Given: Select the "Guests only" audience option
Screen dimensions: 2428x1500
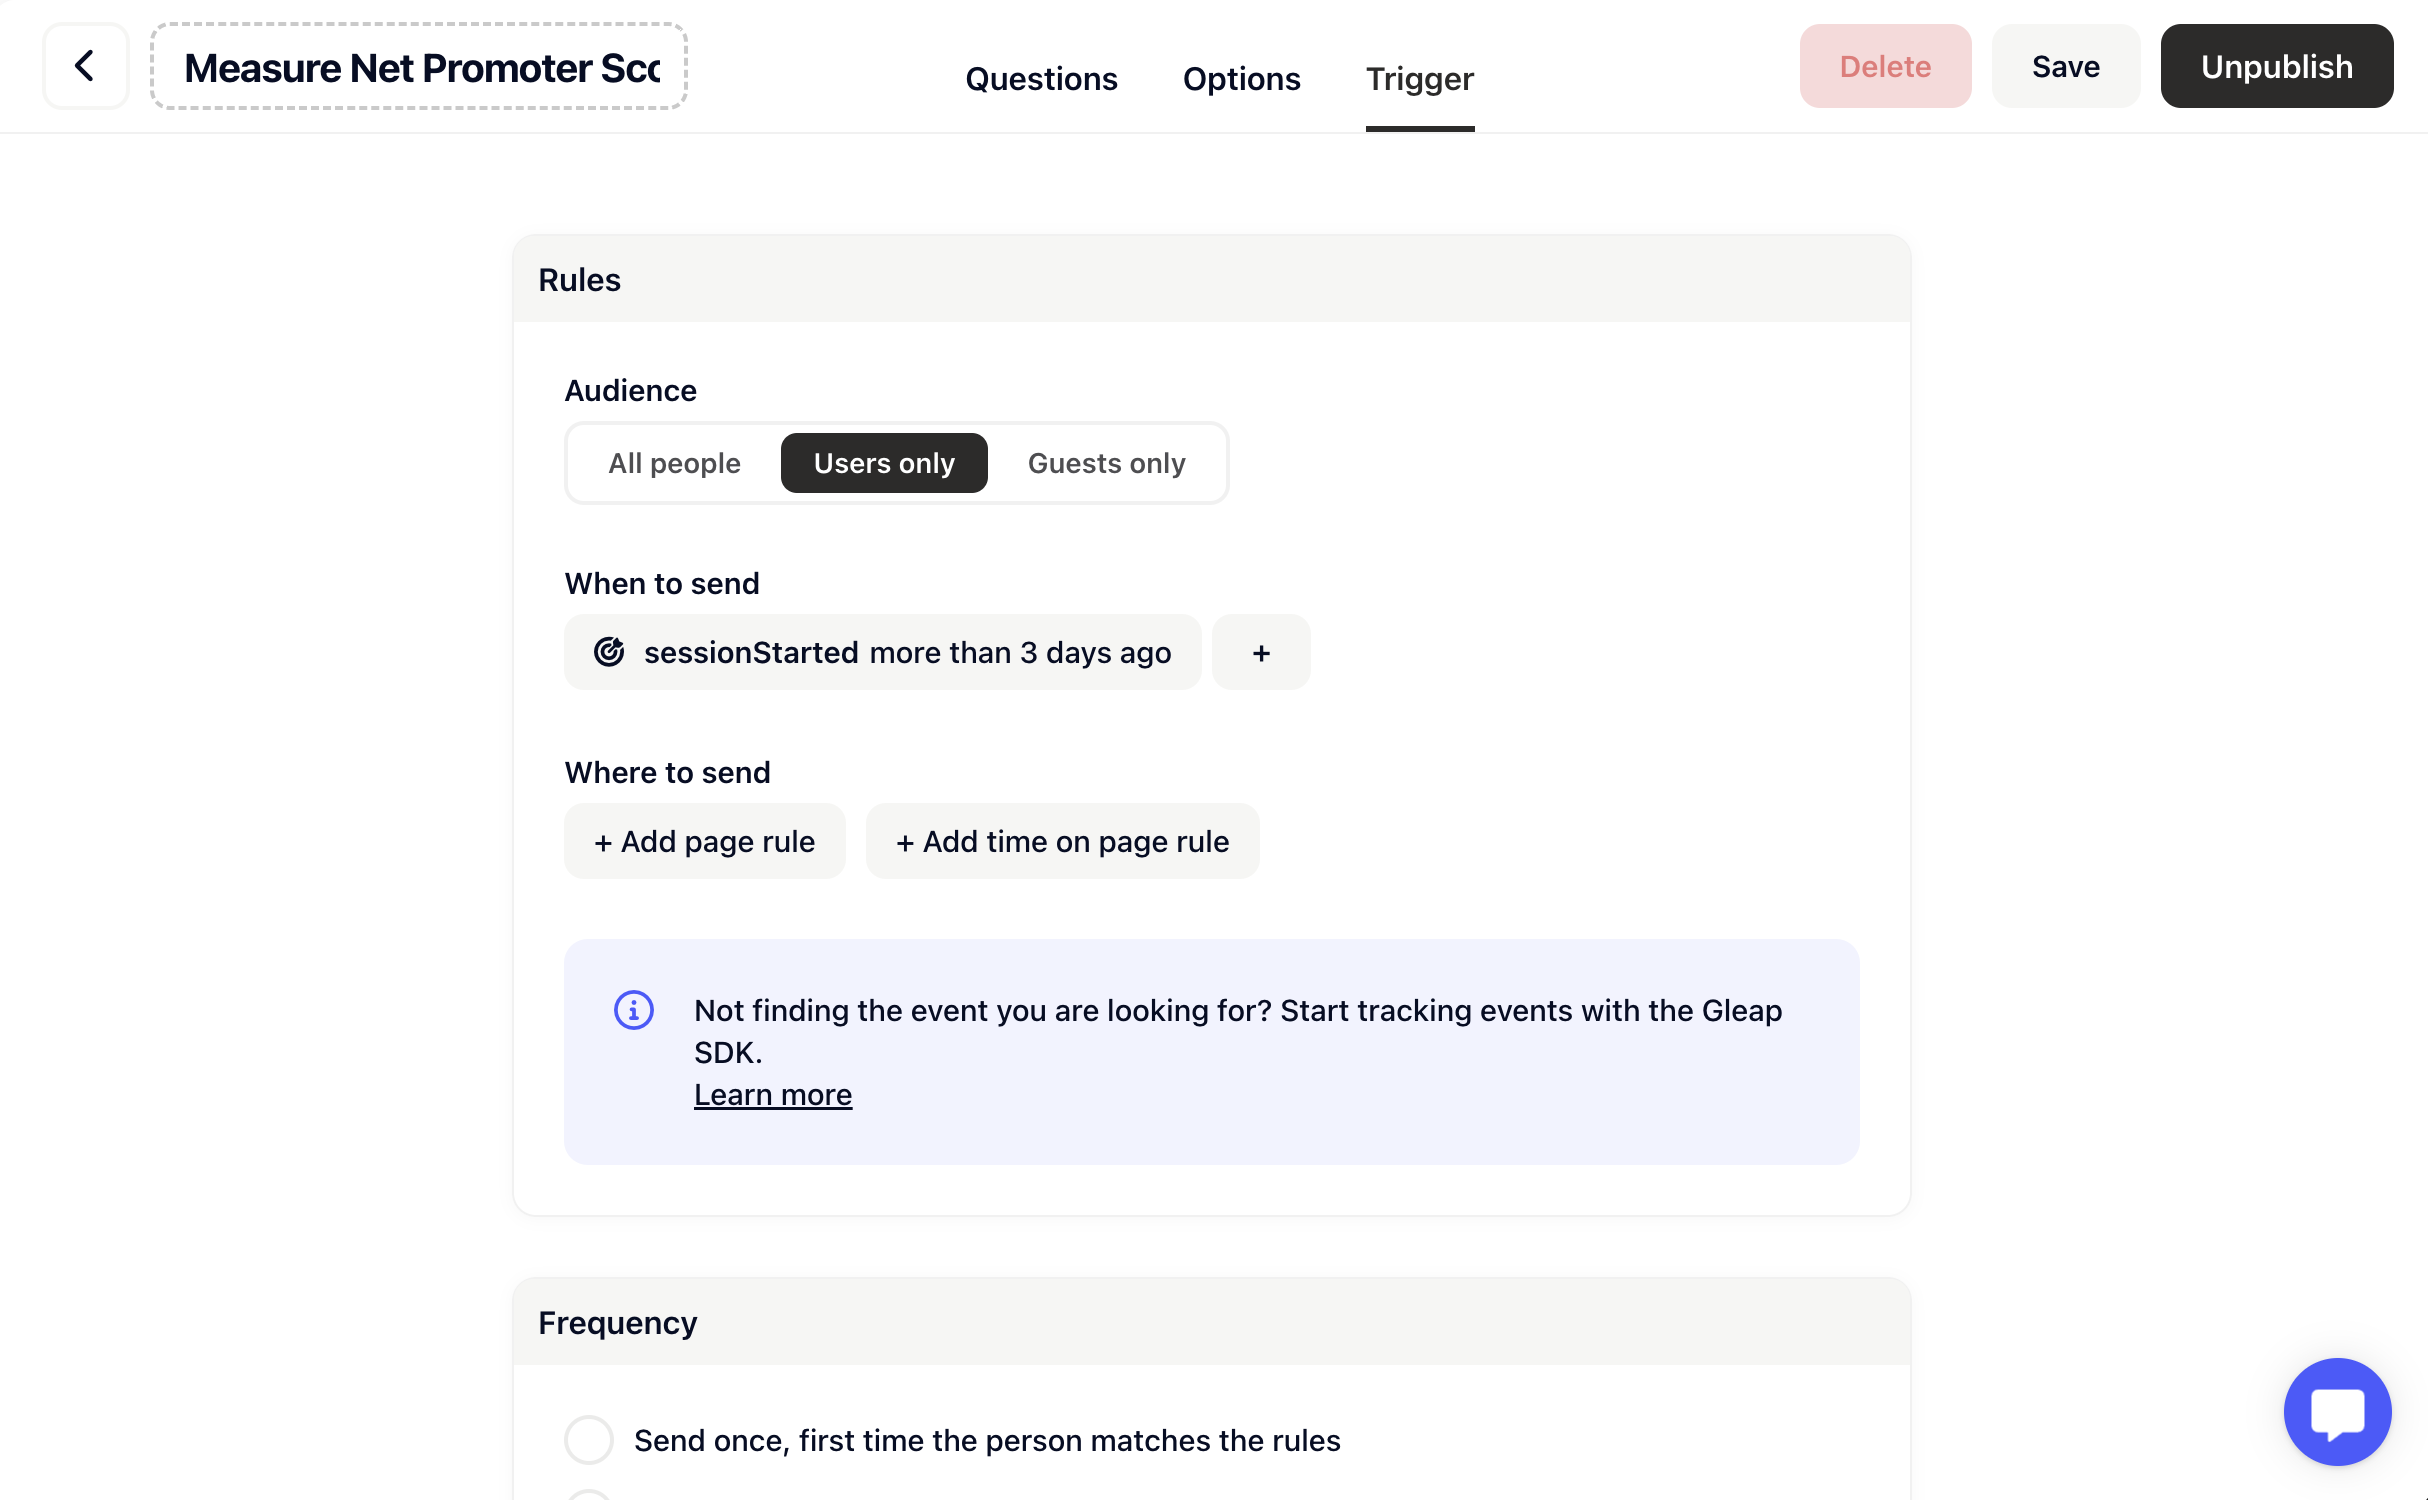Looking at the screenshot, I should 1106,463.
